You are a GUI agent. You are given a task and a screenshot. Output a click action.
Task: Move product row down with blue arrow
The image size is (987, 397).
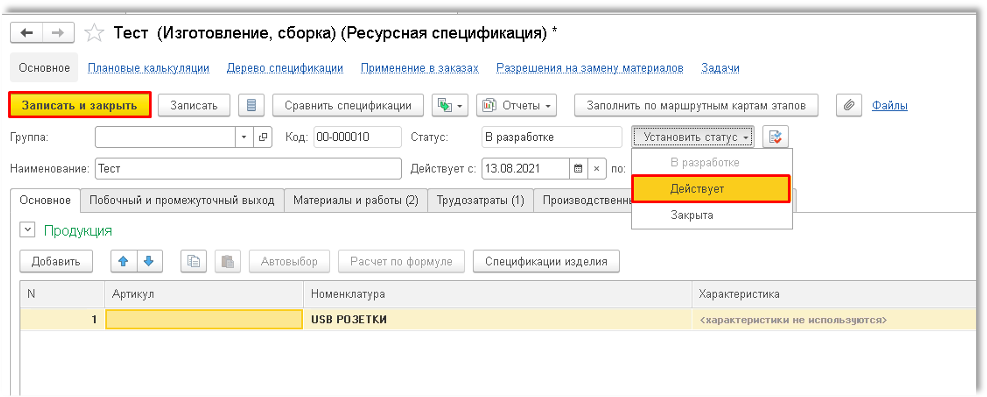tap(149, 261)
